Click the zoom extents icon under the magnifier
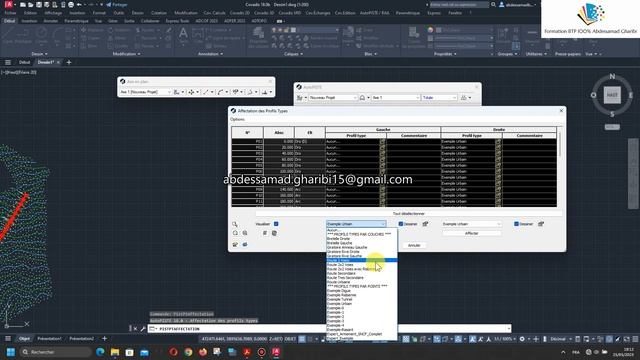 [x=235, y=233]
